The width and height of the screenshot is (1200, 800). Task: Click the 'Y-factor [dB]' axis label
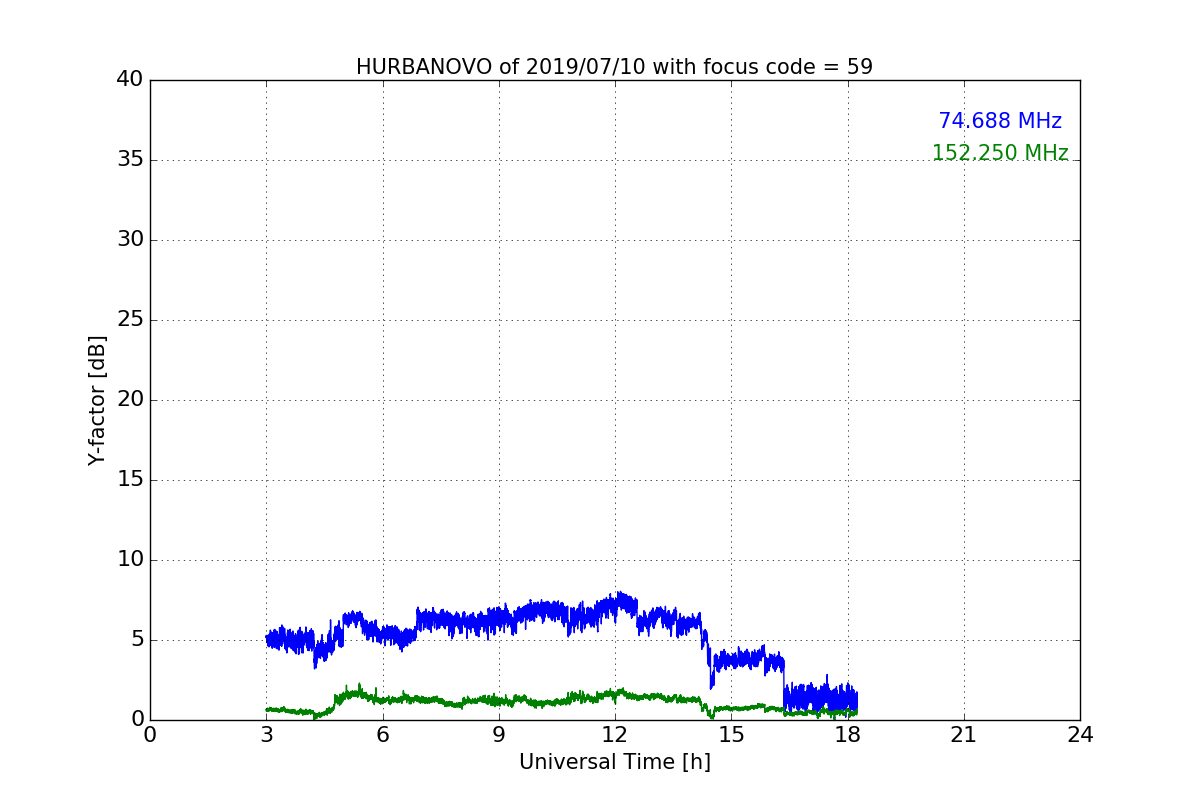(x=97, y=400)
